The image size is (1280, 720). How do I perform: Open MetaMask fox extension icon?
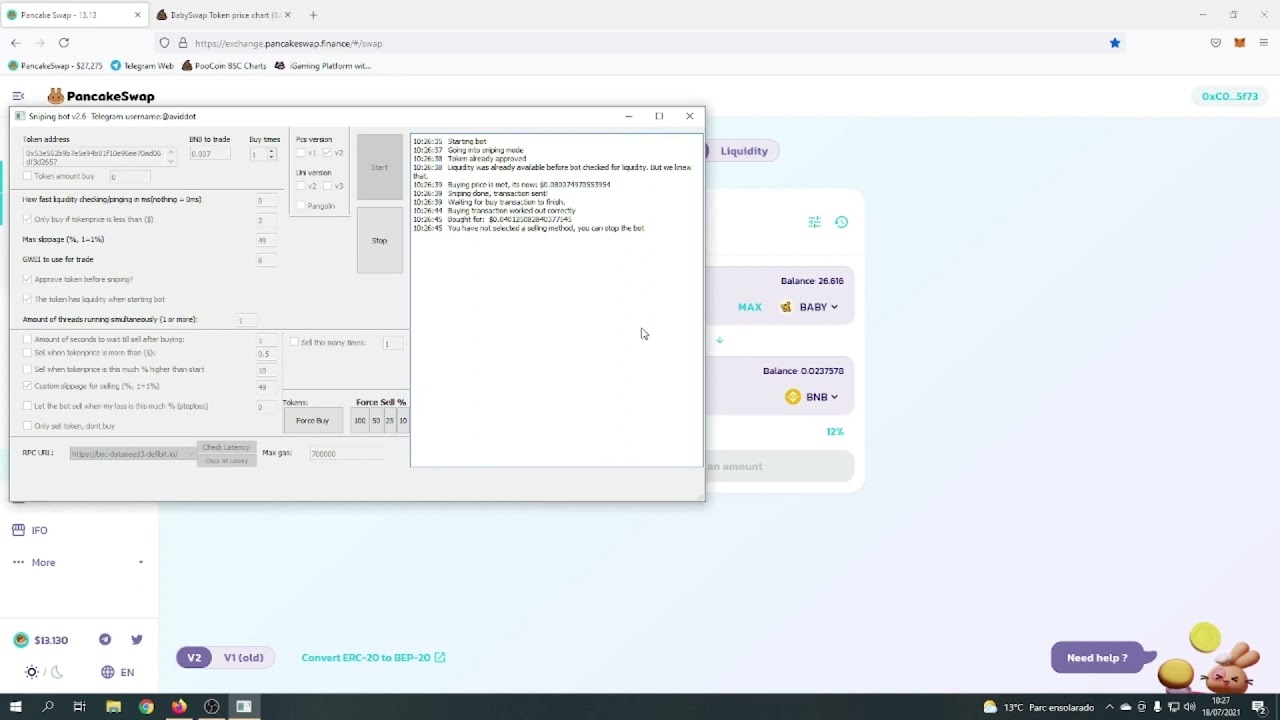[x=1240, y=43]
